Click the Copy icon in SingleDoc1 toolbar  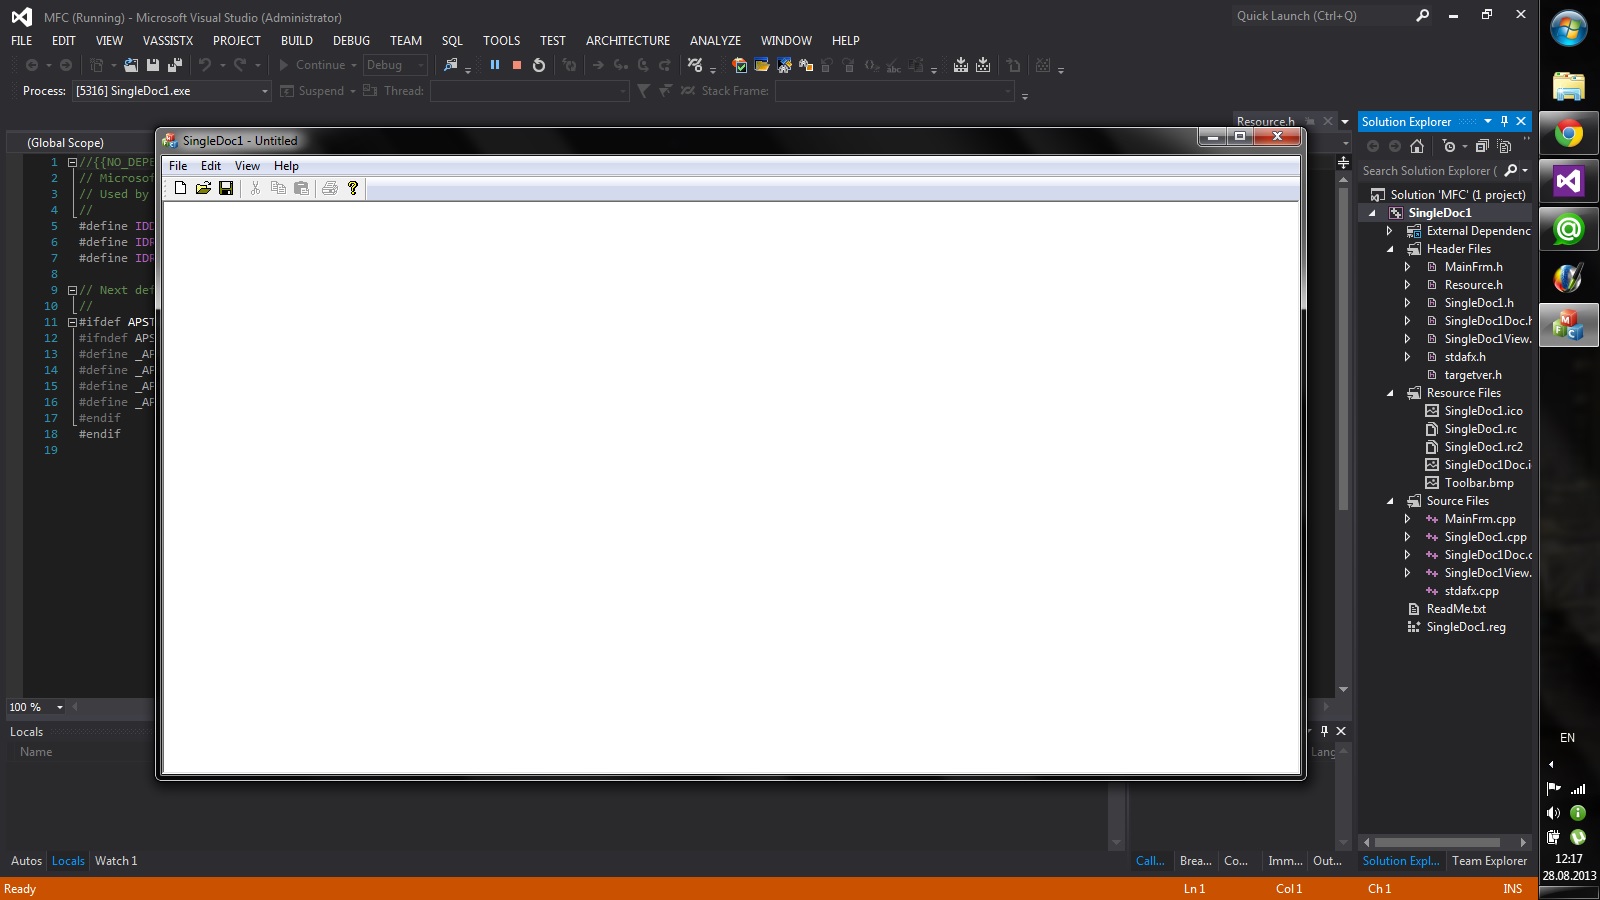278,188
